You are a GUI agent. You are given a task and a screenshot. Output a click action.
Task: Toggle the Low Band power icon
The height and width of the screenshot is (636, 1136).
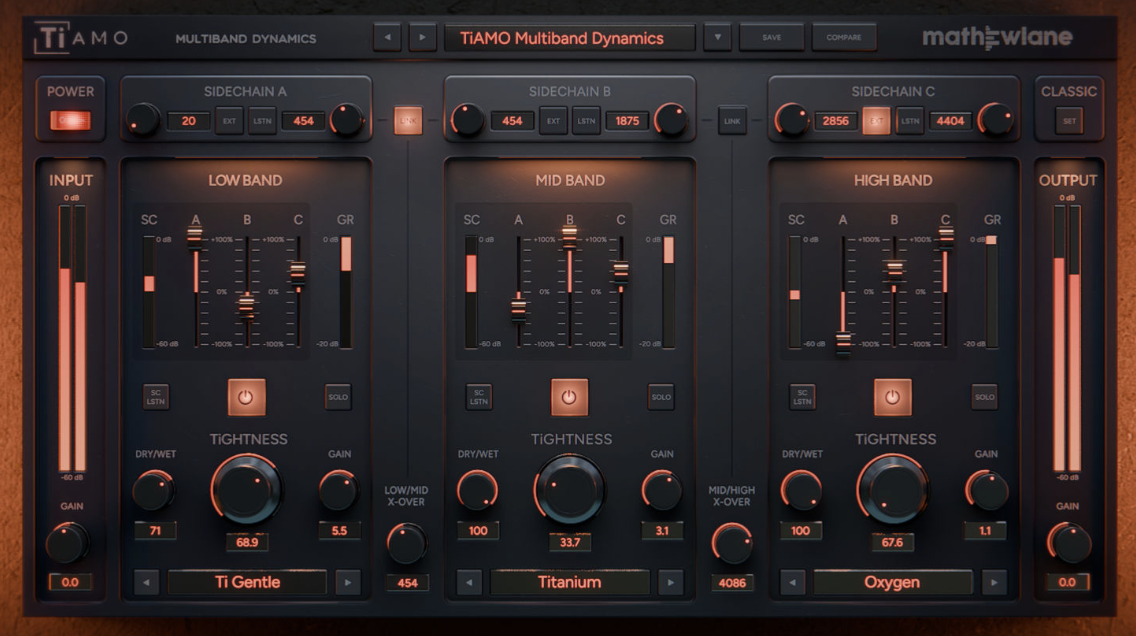(246, 397)
